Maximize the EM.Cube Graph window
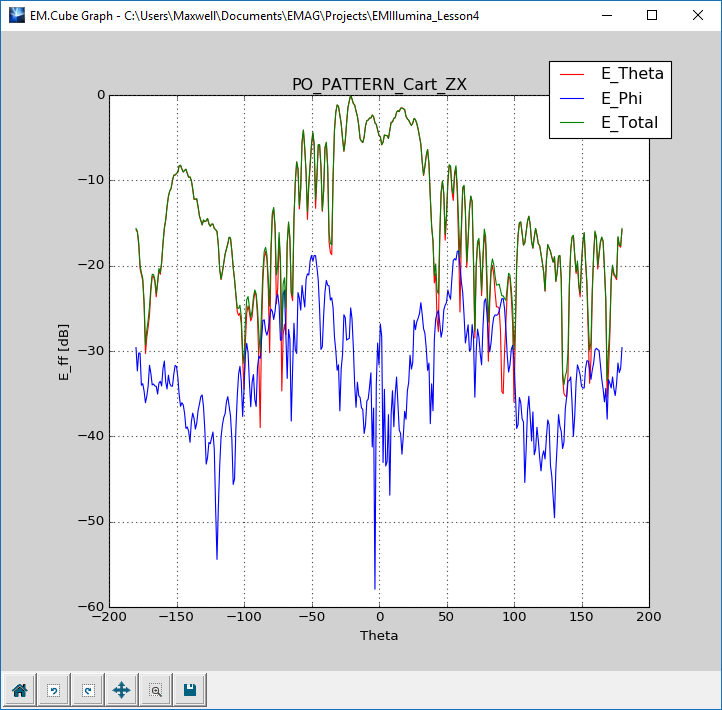The image size is (722, 710). click(x=652, y=16)
